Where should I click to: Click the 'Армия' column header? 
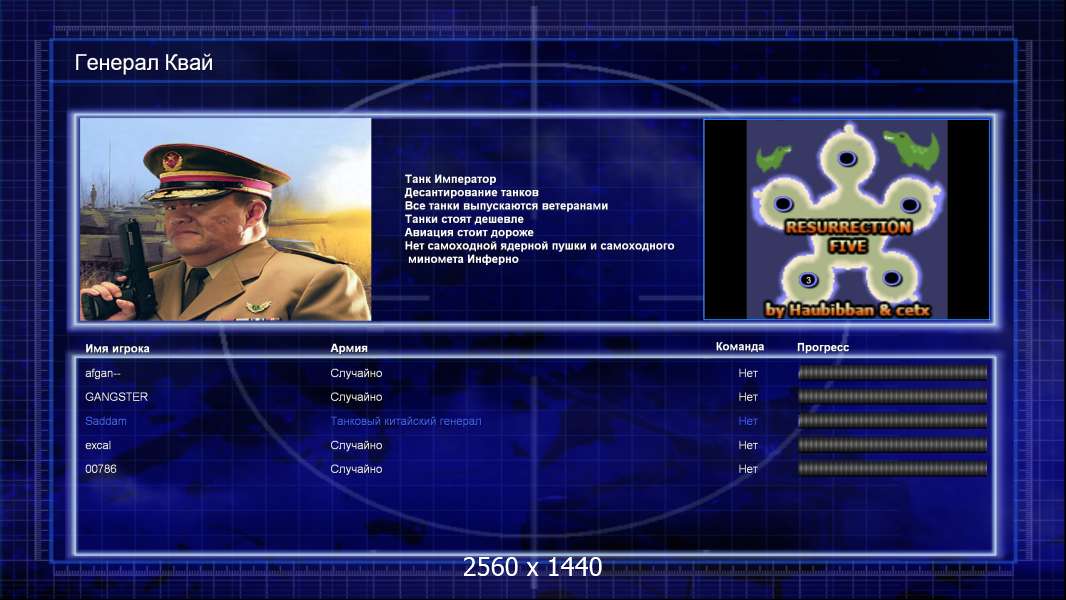[x=349, y=348]
